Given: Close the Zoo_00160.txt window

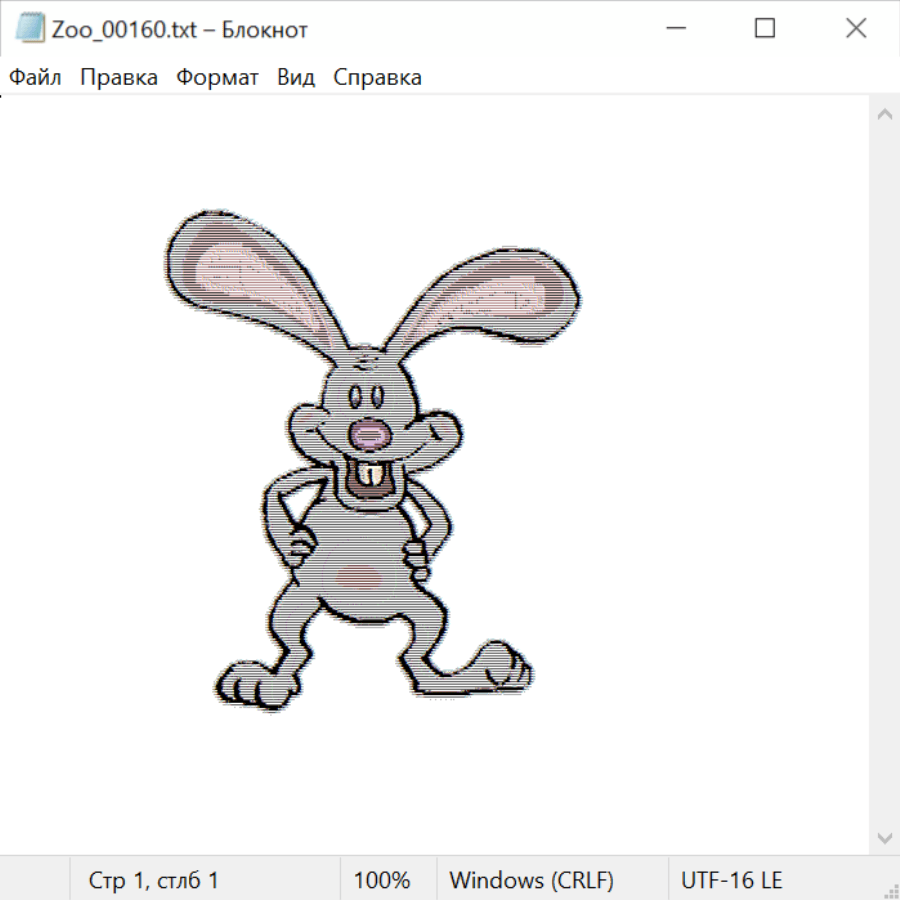Looking at the screenshot, I should (x=856, y=29).
